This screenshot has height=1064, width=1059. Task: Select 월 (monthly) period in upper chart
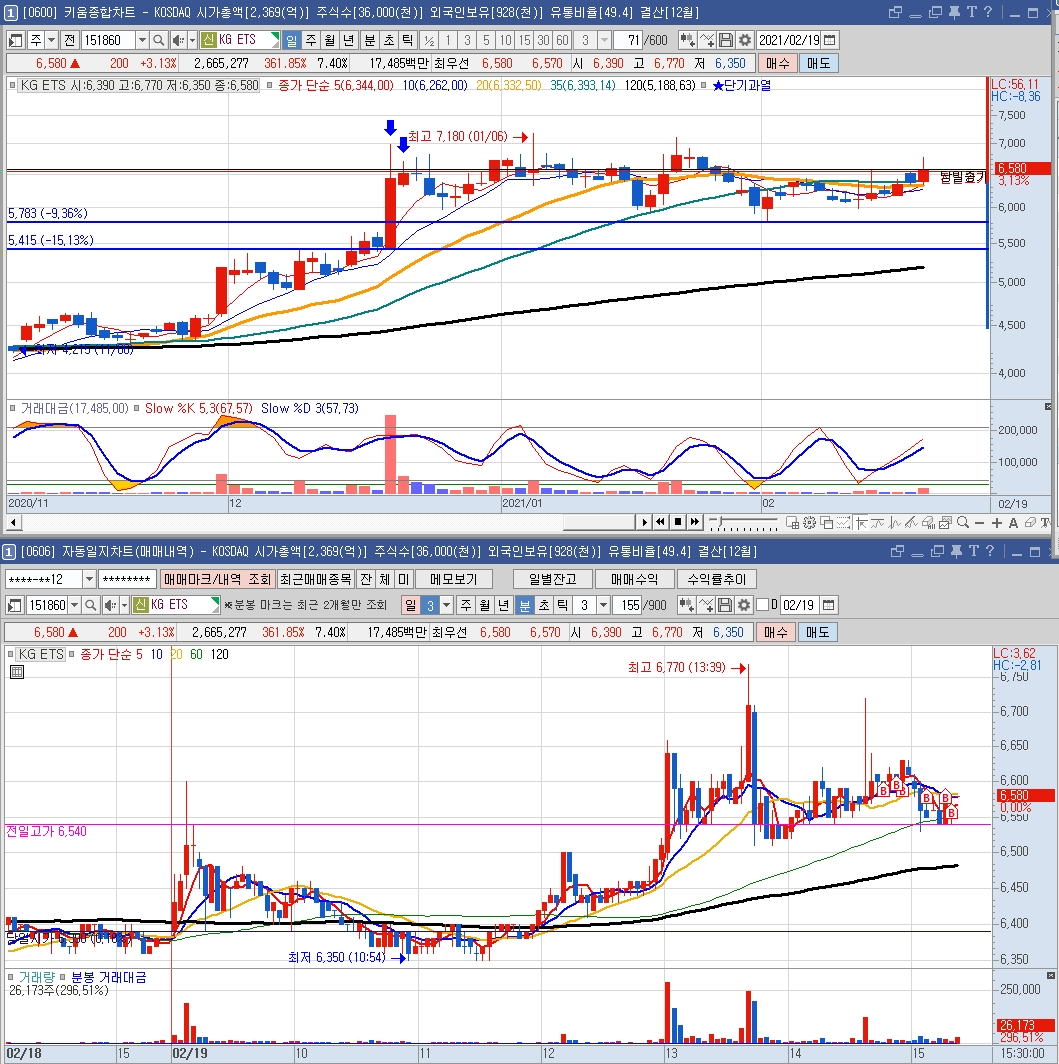pos(330,40)
